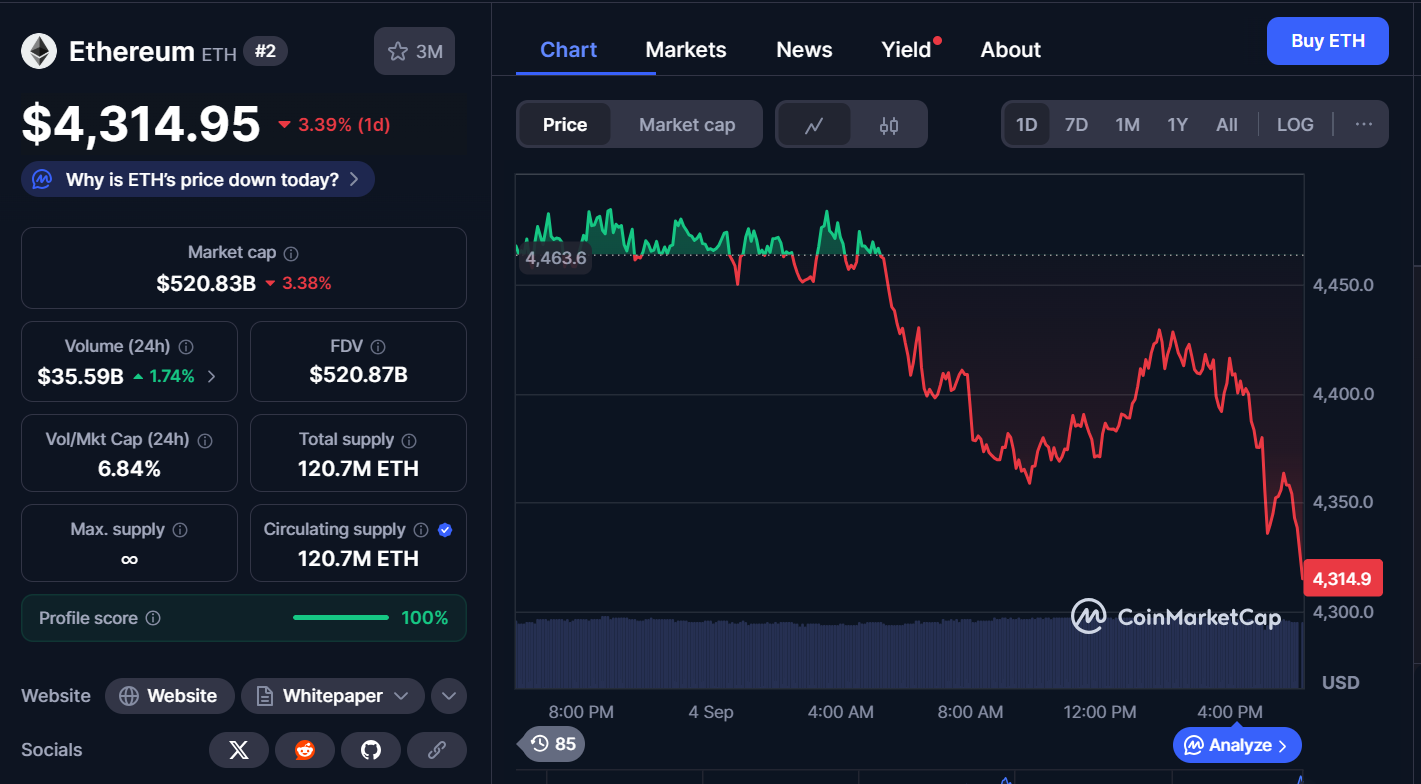Switch to candlestick chart view

click(889, 125)
